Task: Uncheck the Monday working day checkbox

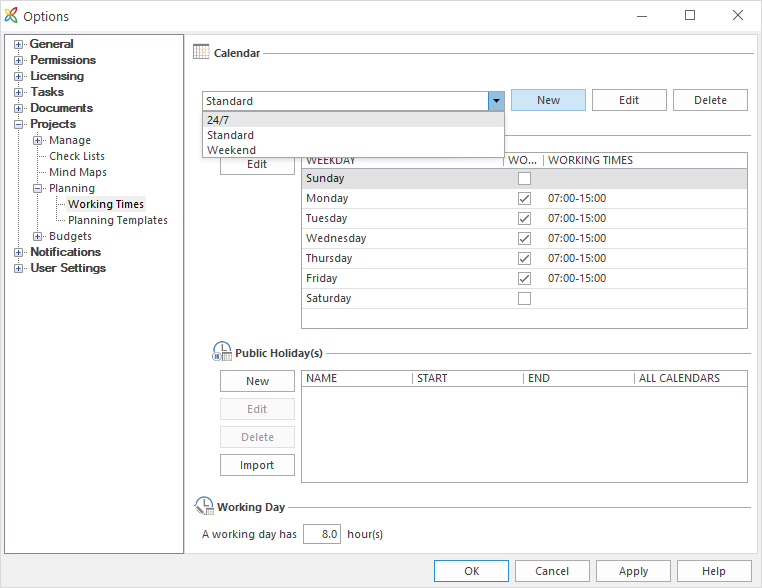Action: (524, 198)
